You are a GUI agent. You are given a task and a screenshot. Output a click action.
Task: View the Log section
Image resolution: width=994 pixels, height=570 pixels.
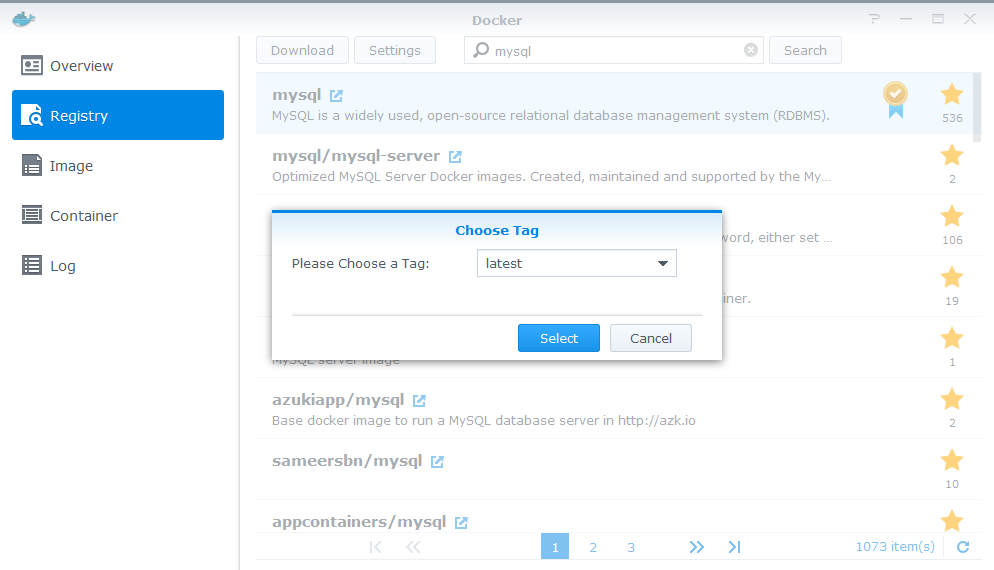coord(118,266)
